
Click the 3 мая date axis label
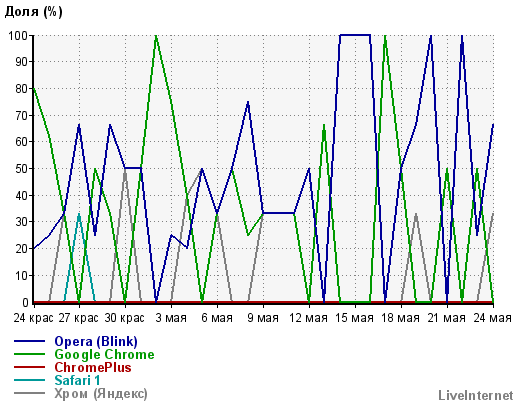pos(171,318)
